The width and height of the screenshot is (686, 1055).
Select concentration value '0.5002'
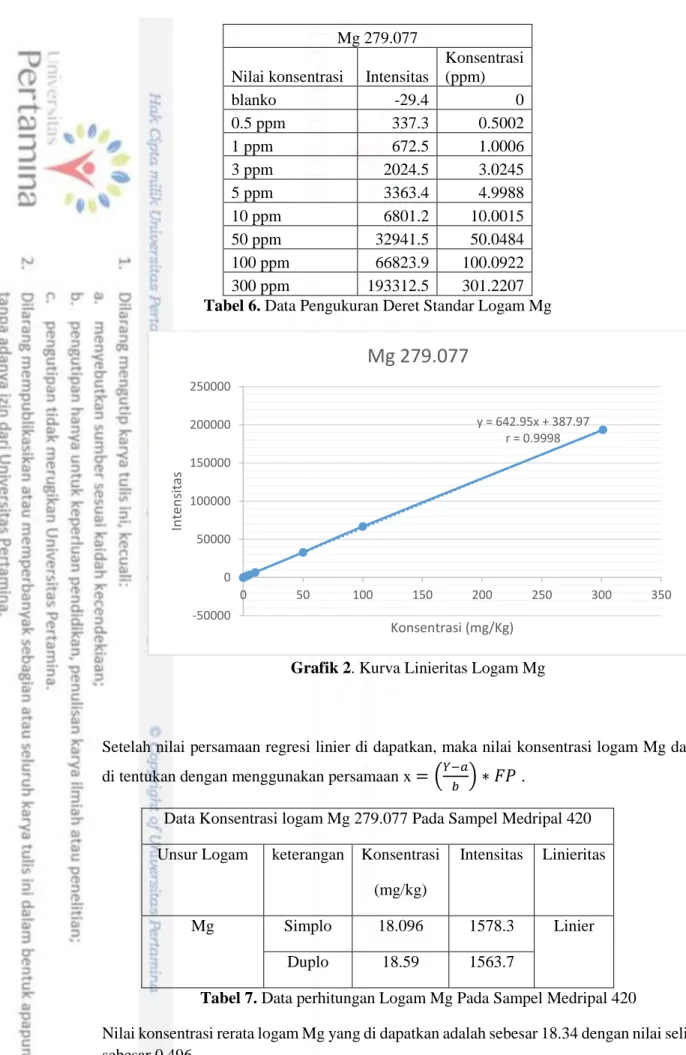click(500, 122)
